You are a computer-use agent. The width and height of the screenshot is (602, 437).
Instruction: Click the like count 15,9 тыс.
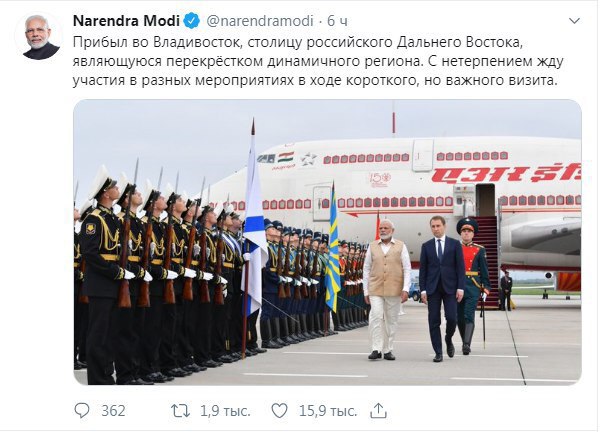tap(328, 411)
